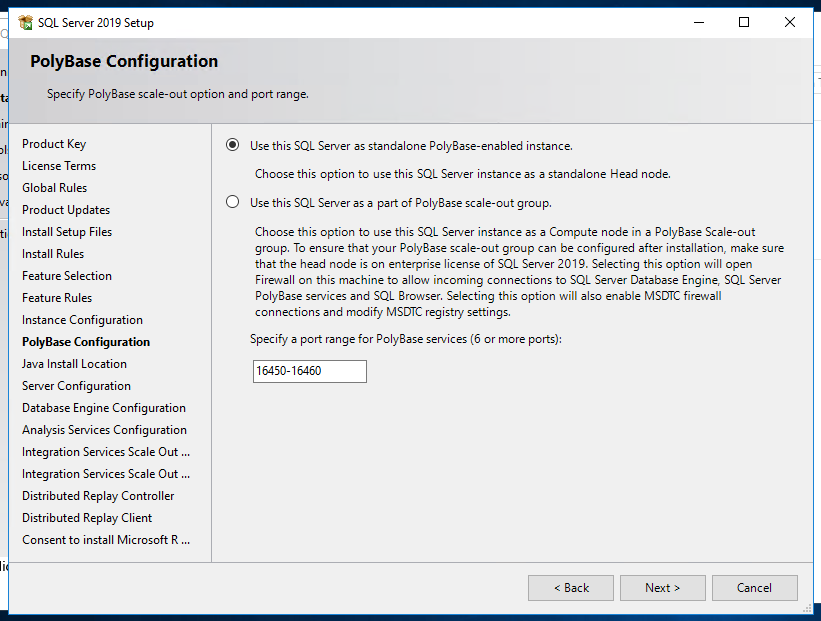Choose PolyBase scale-out group radio option
This screenshot has width=821, height=621.
point(232,202)
